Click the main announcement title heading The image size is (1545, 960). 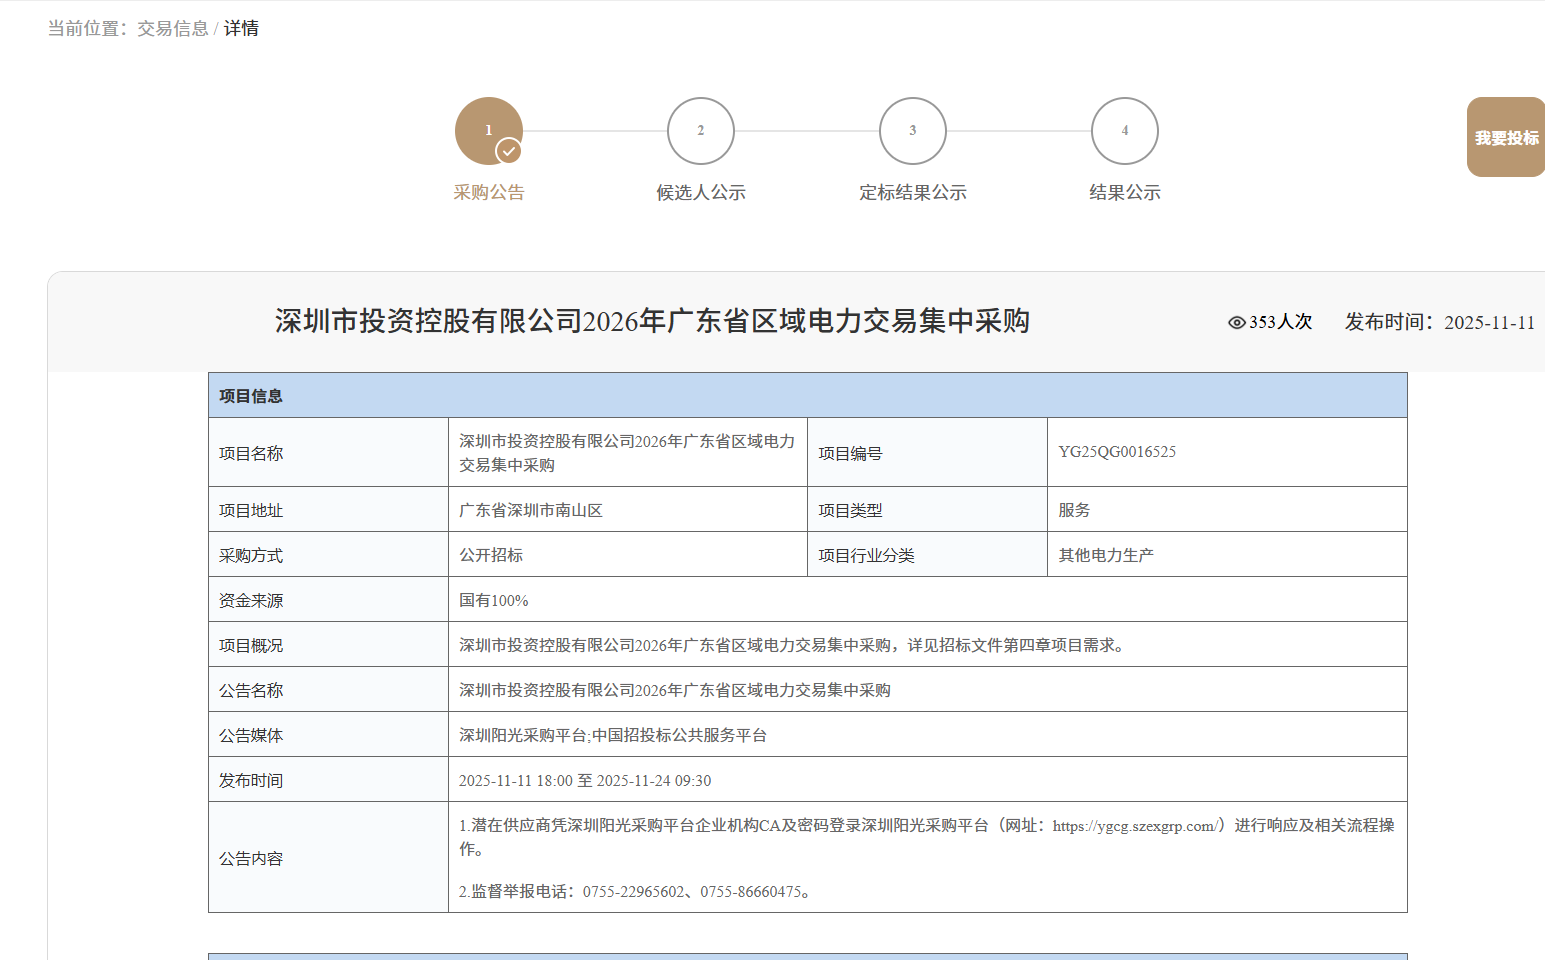[x=652, y=321]
